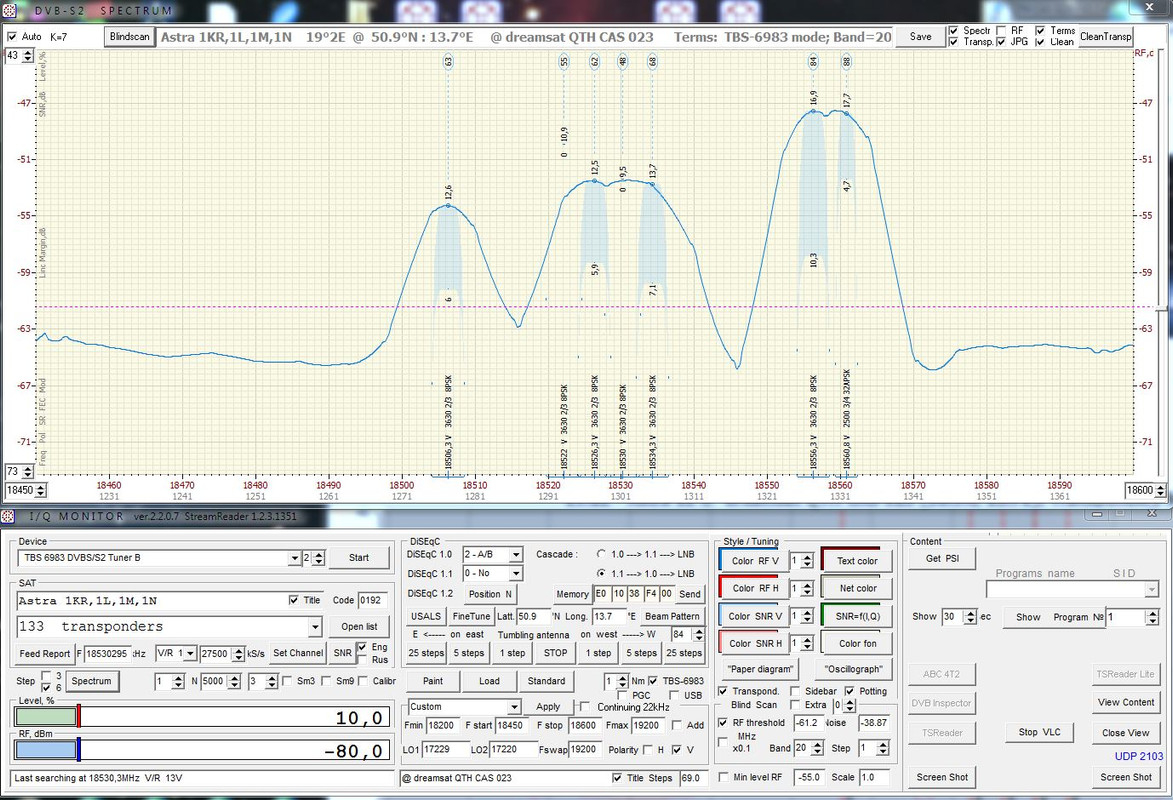Select transponder marker 88 on the spectrum

pyautogui.click(x=846, y=61)
